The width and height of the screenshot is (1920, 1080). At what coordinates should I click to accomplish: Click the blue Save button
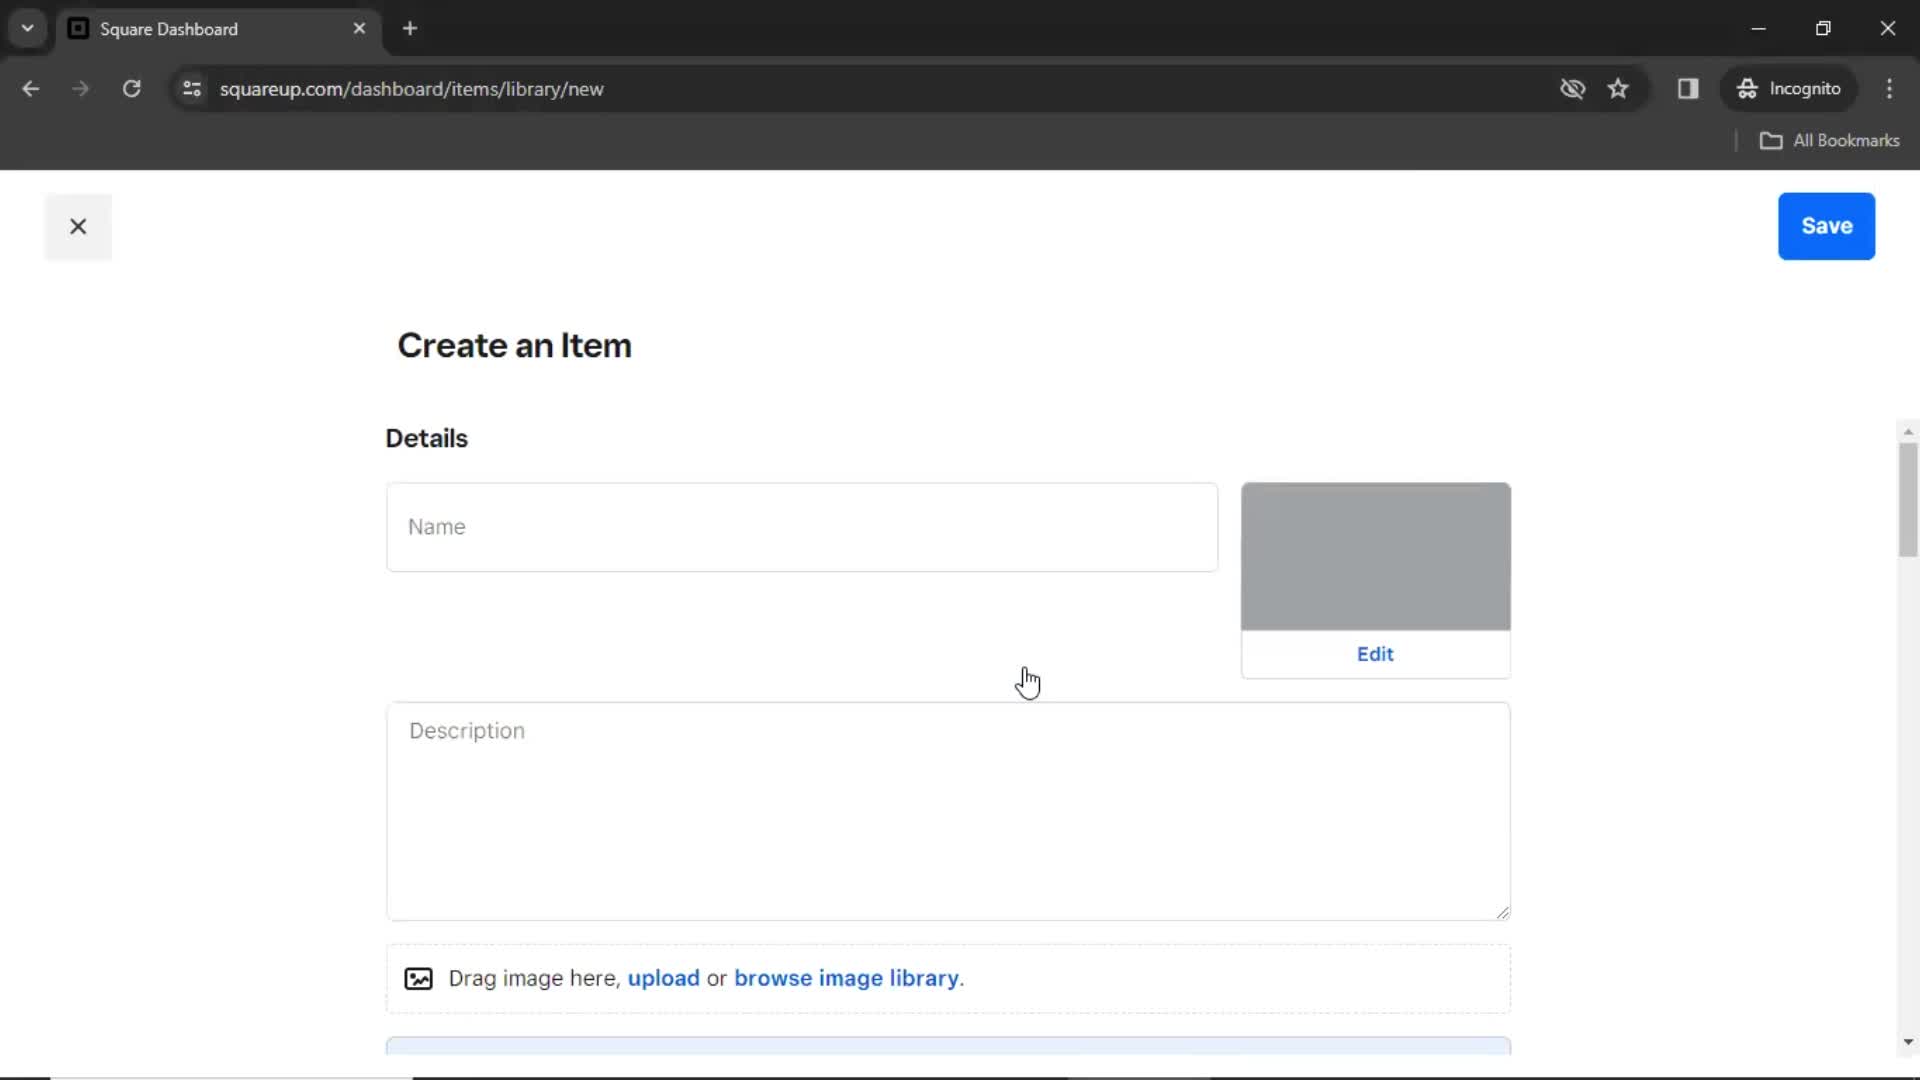click(x=1826, y=226)
